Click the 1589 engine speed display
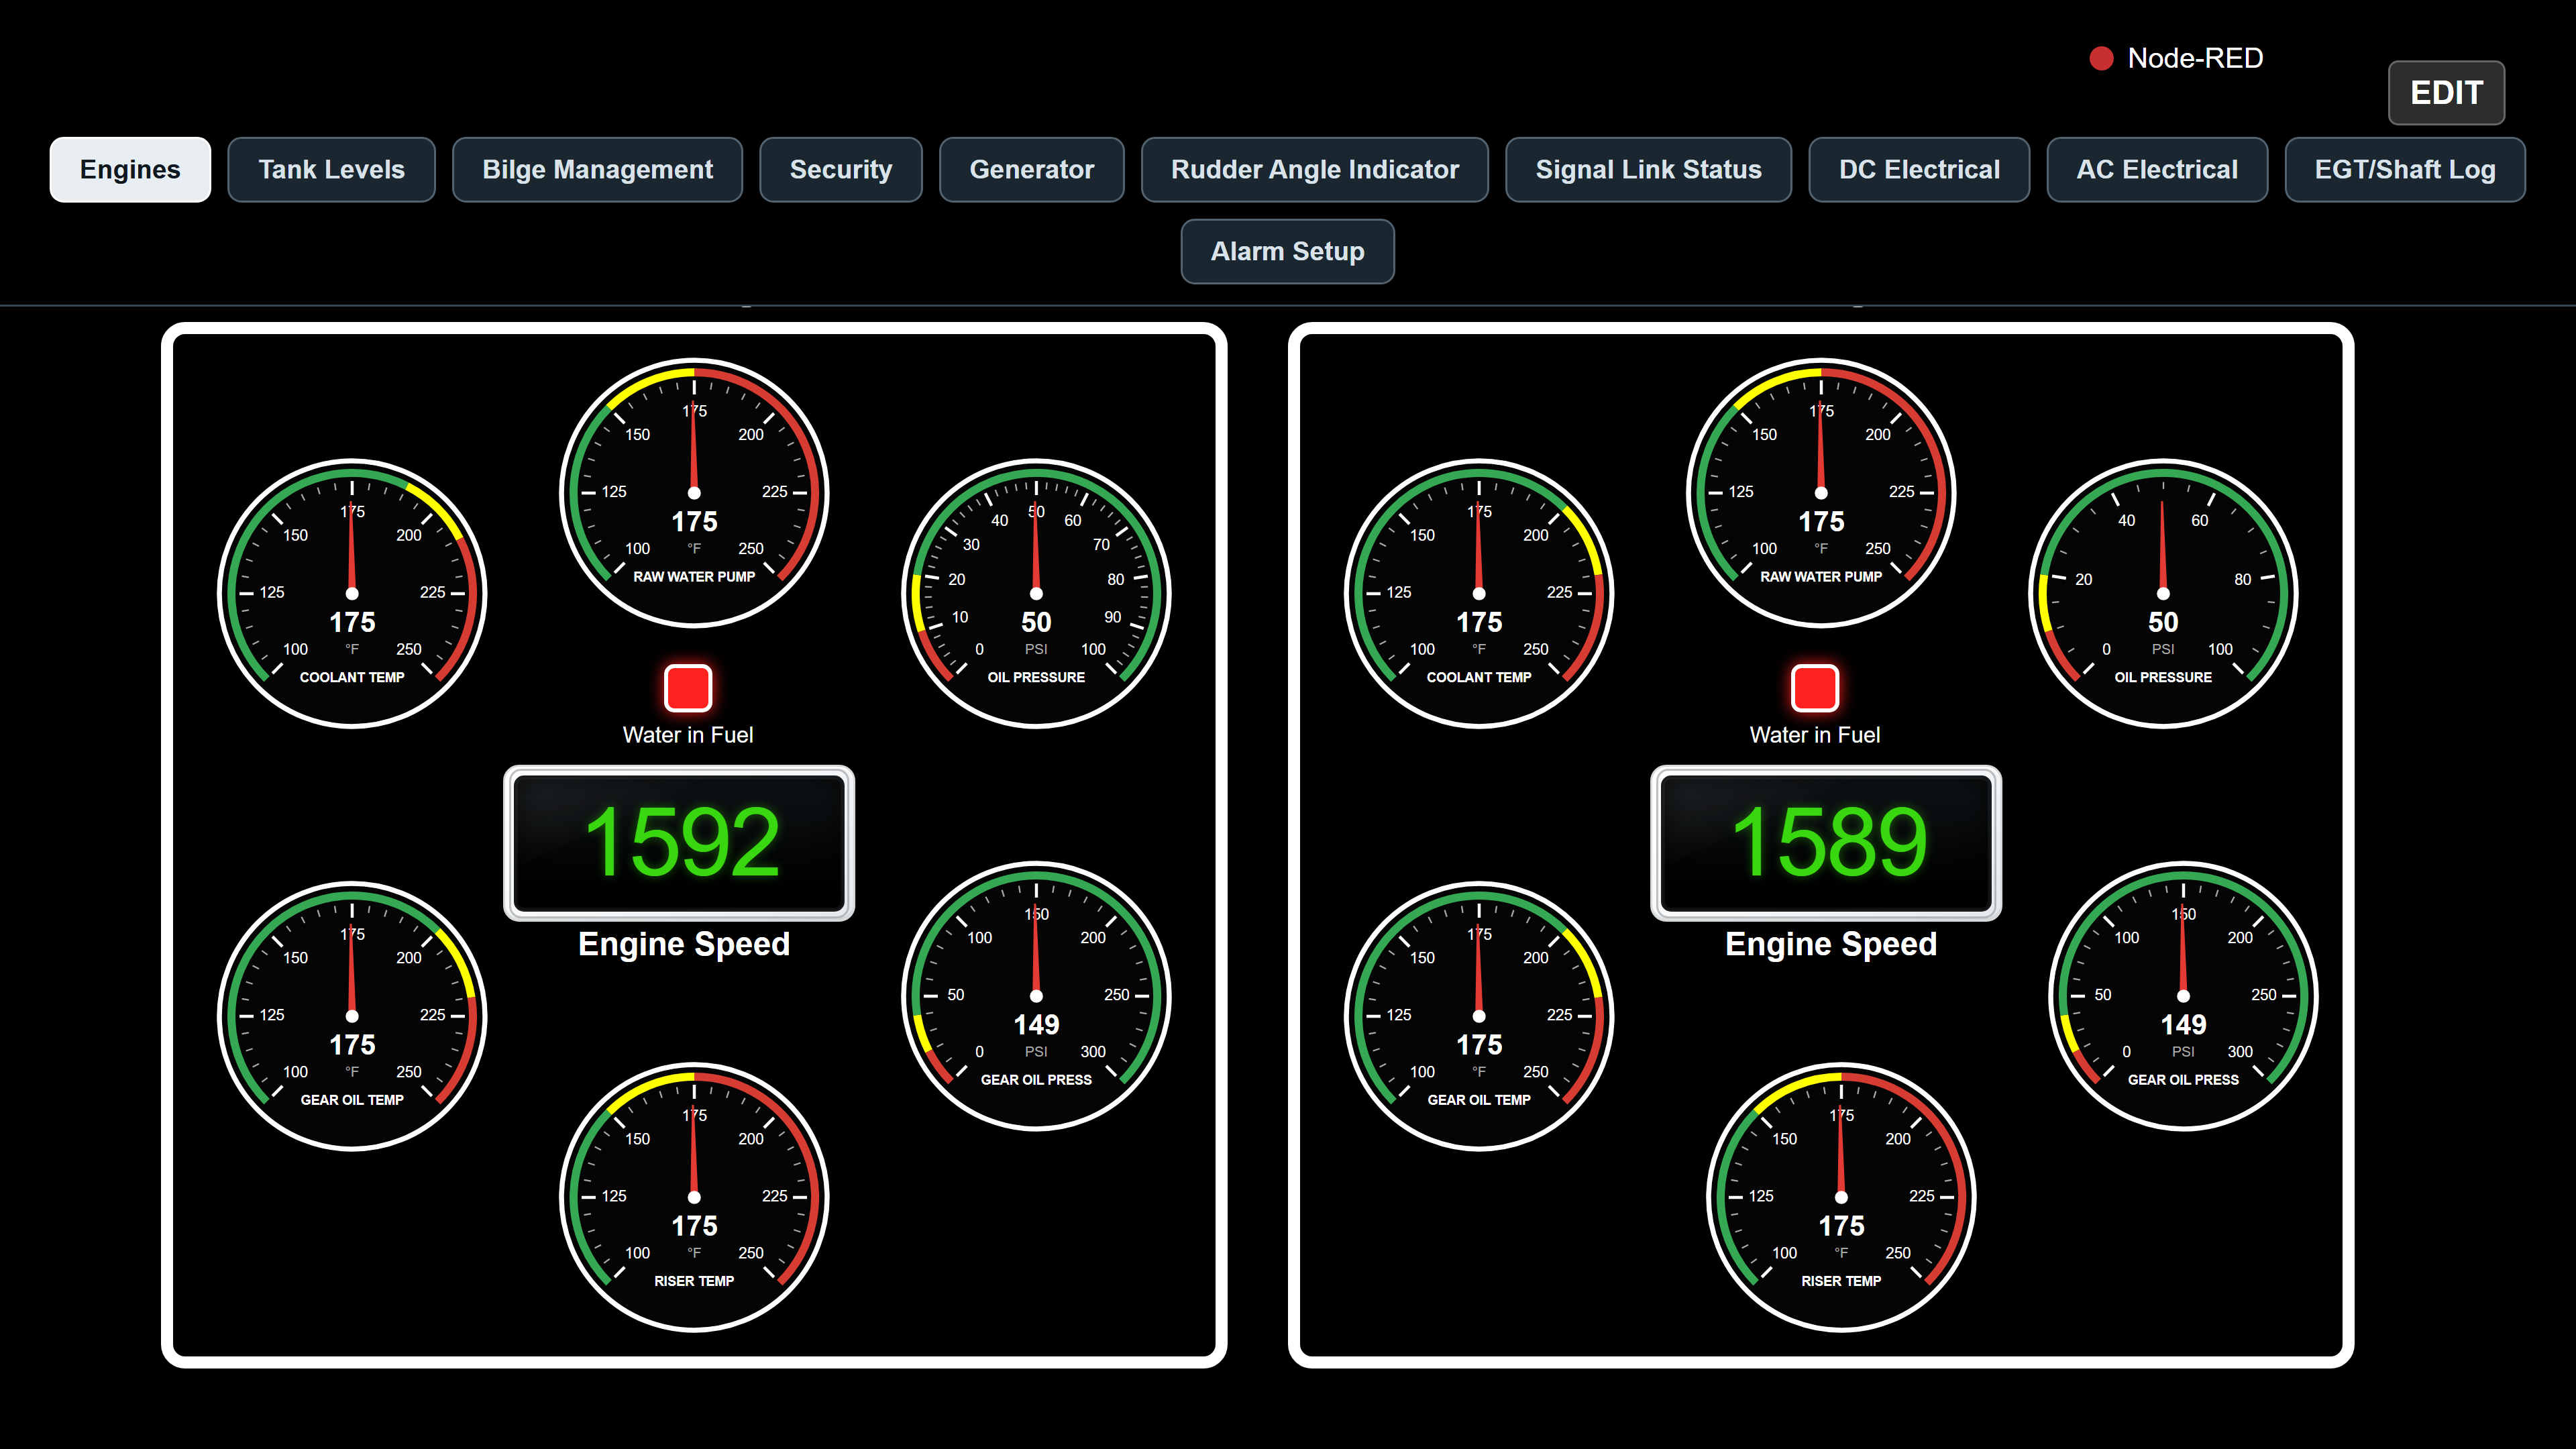The height and width of the screenshot is (1449, 2576). [x=1826, y=843]
